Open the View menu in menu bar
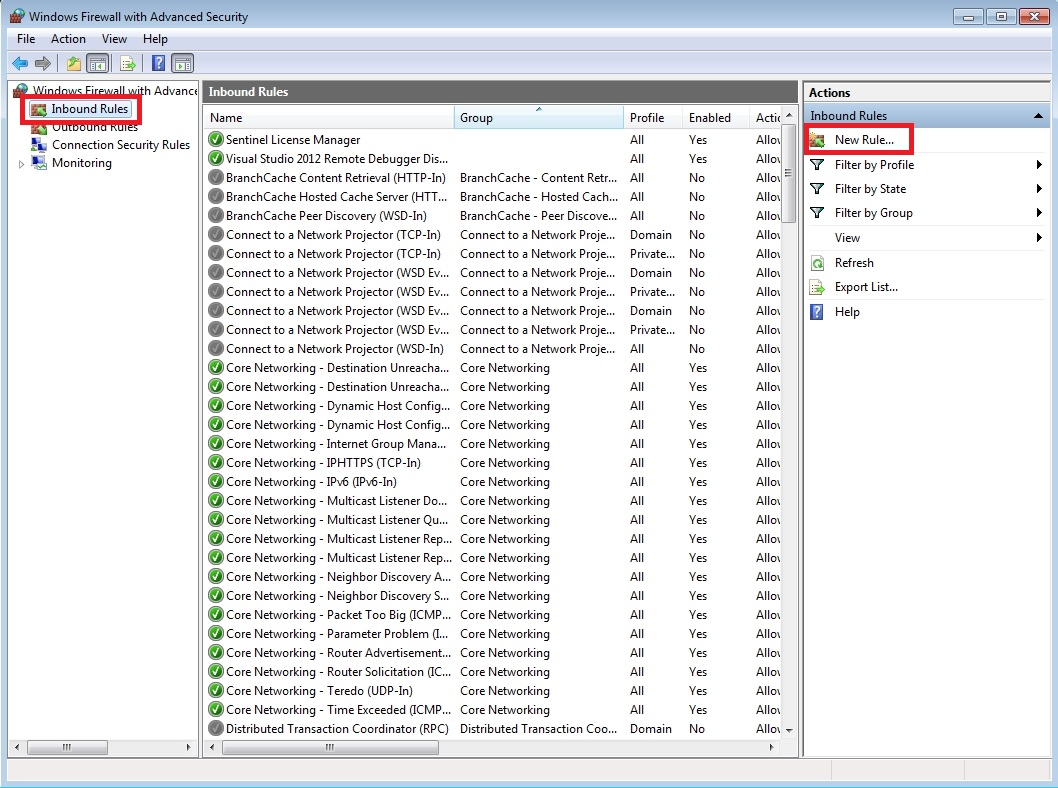 [114, 39]
